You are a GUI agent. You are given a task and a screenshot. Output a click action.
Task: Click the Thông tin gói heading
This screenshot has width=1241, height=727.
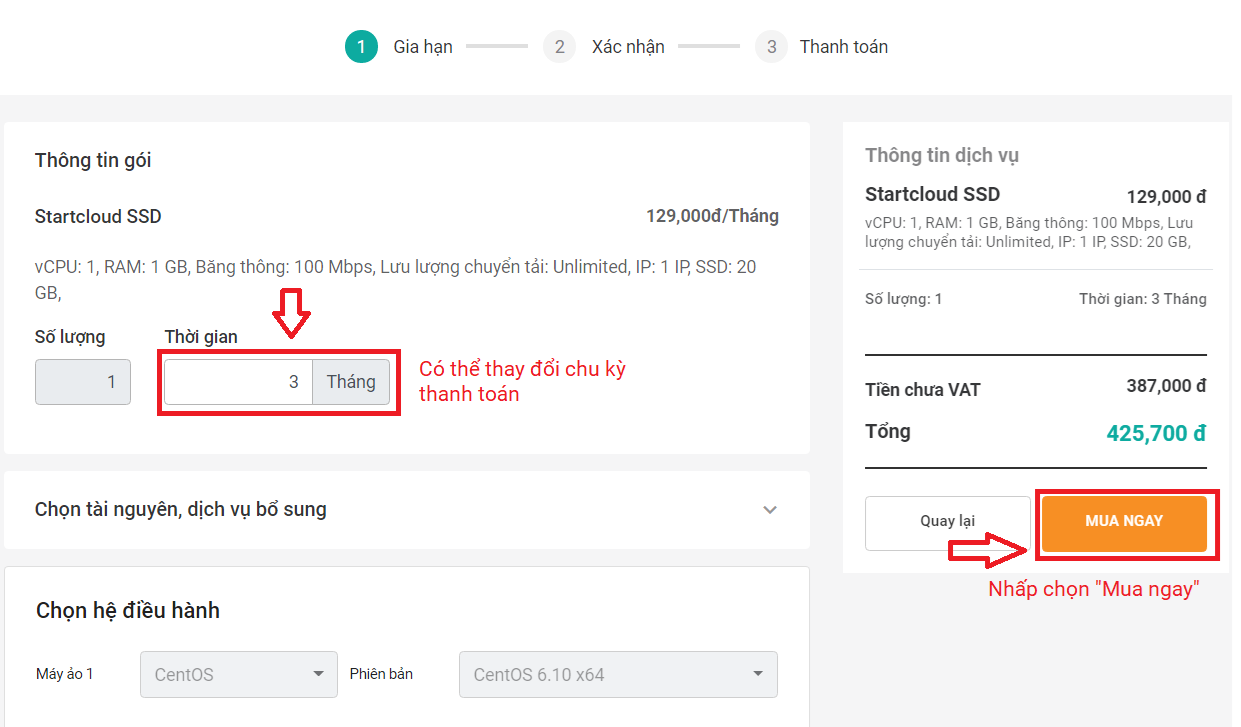click(93, 160)
